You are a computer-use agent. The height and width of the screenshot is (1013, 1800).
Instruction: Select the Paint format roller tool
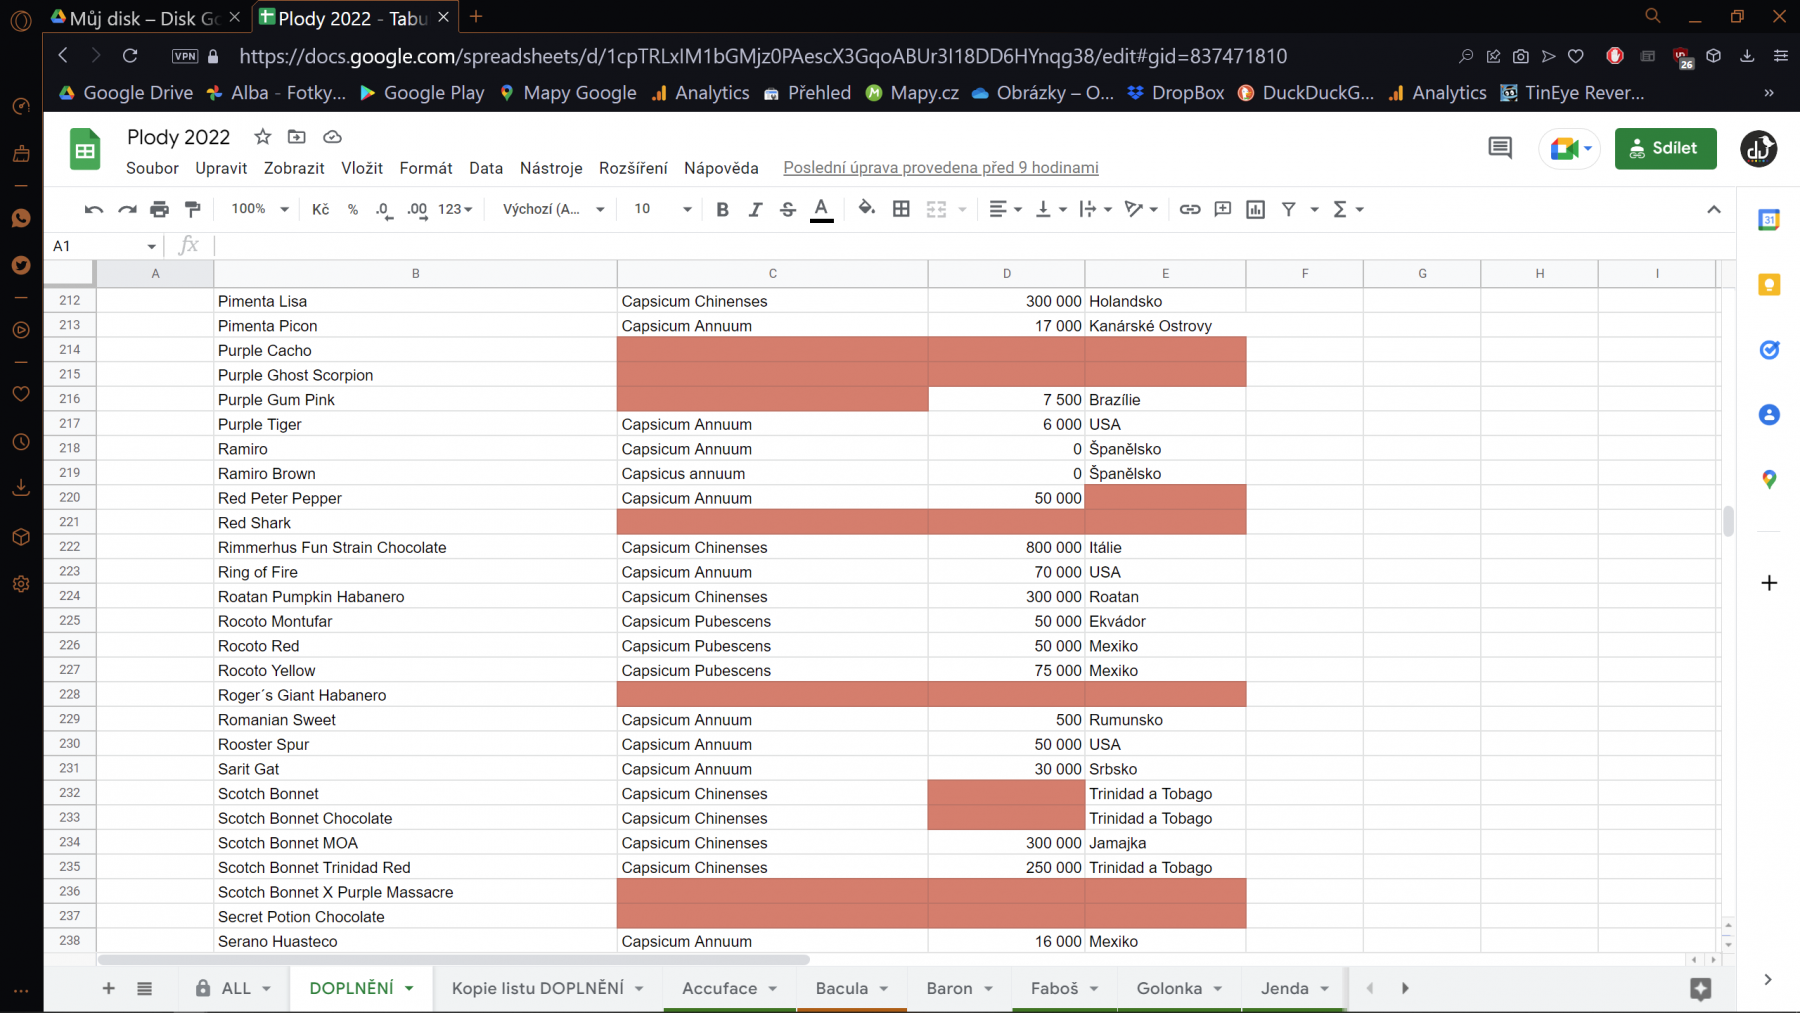(193, 209)
